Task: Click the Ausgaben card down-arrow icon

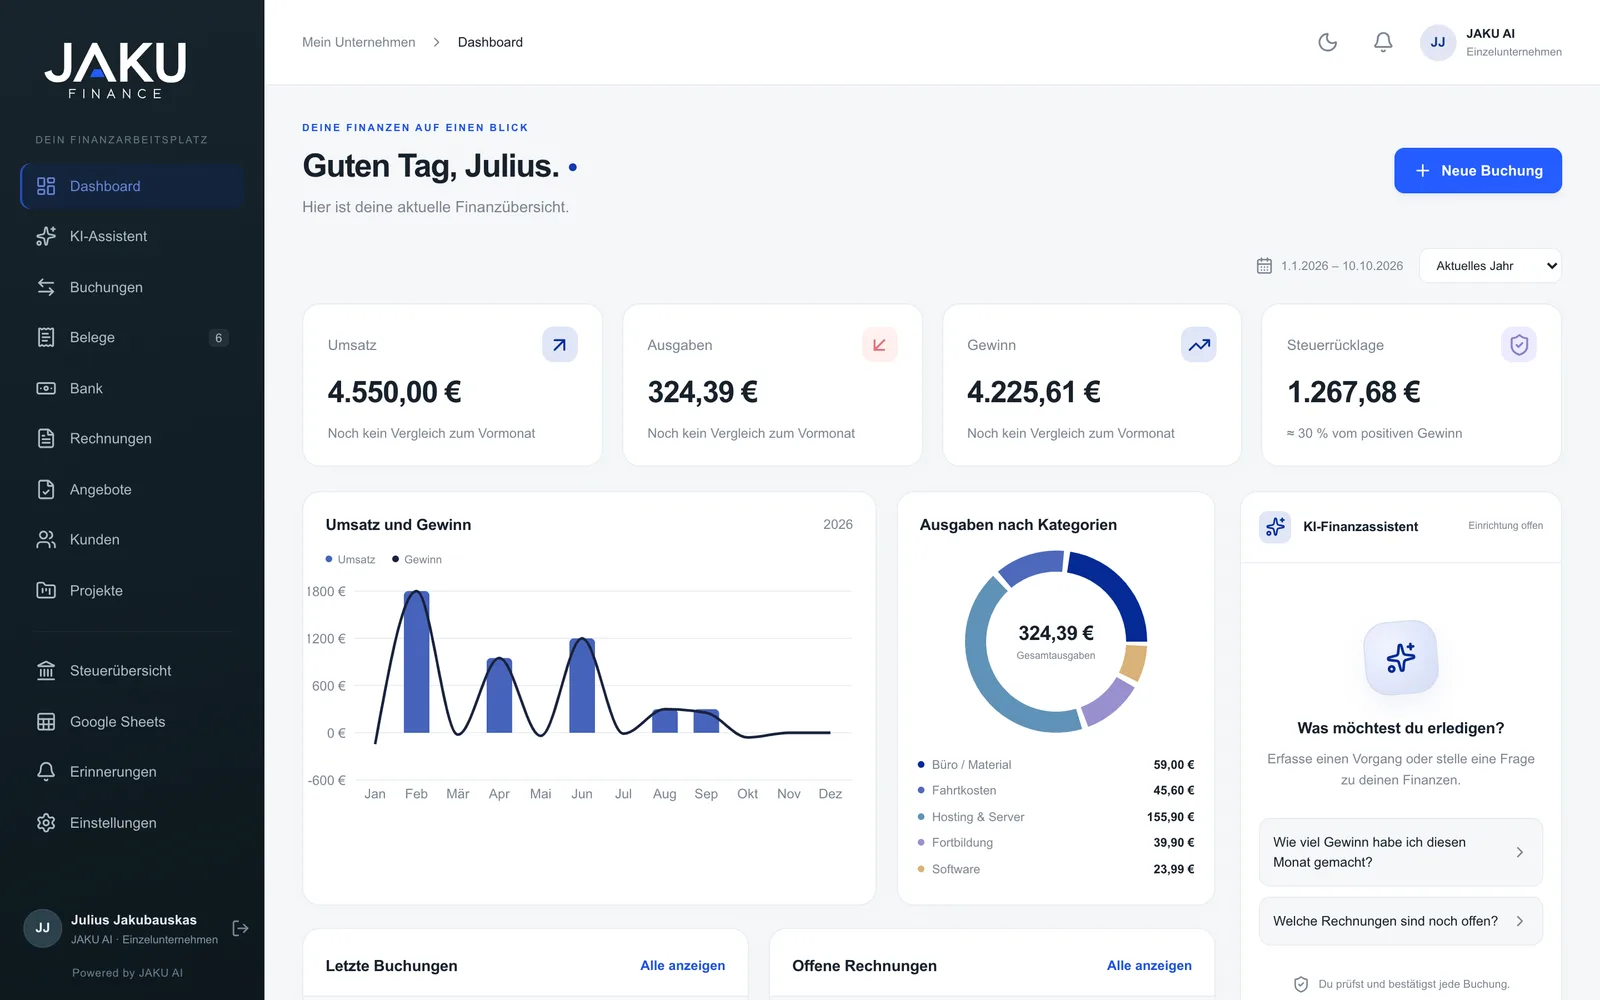Action: tap(880, 345)
